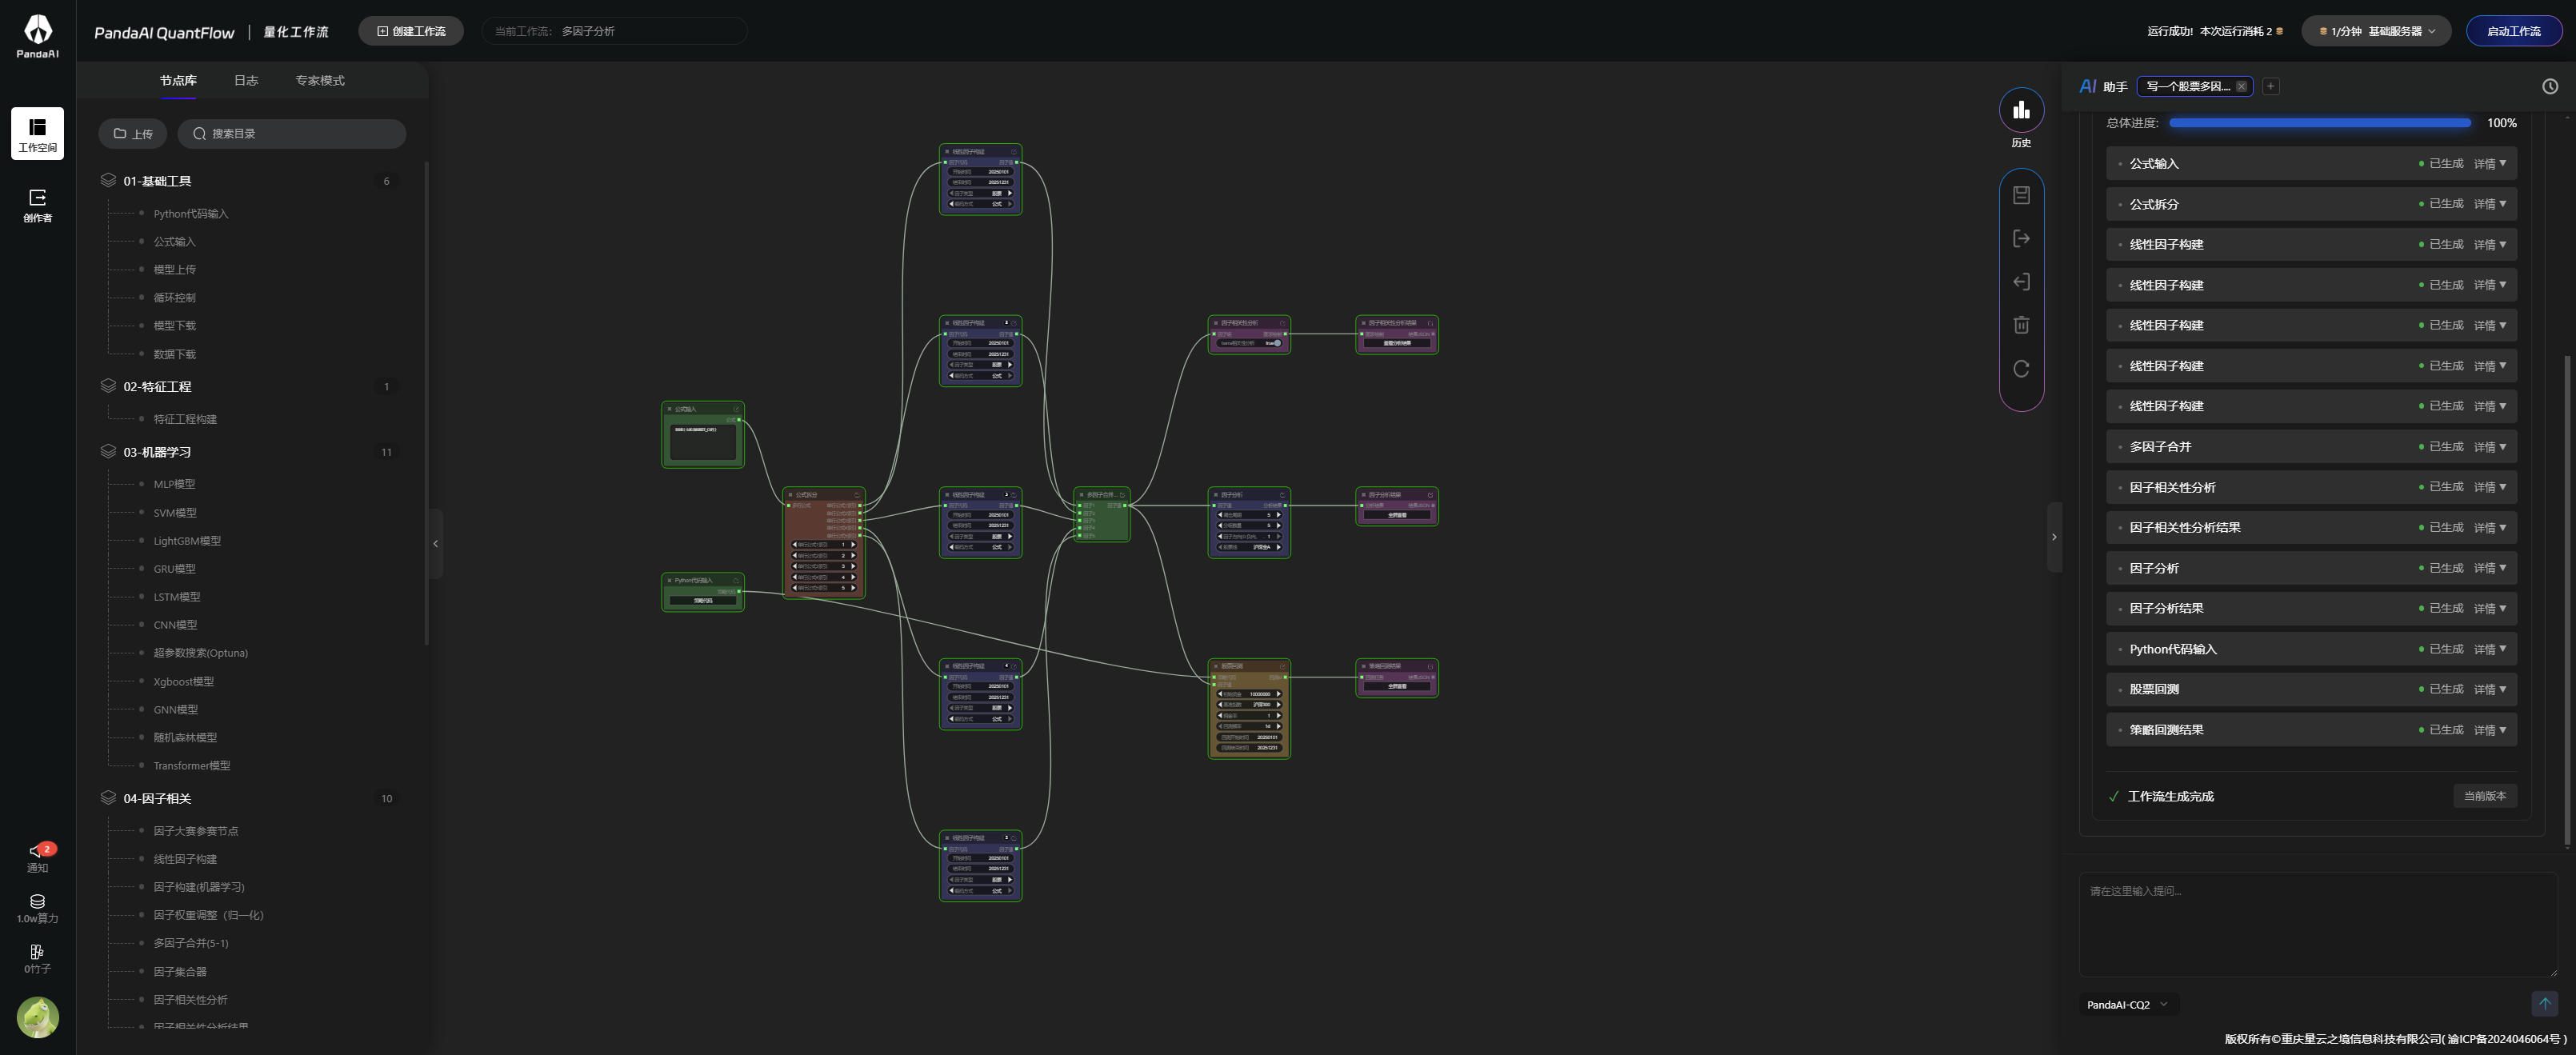Open AI assistant history clock icon

tap(2550, 87)
